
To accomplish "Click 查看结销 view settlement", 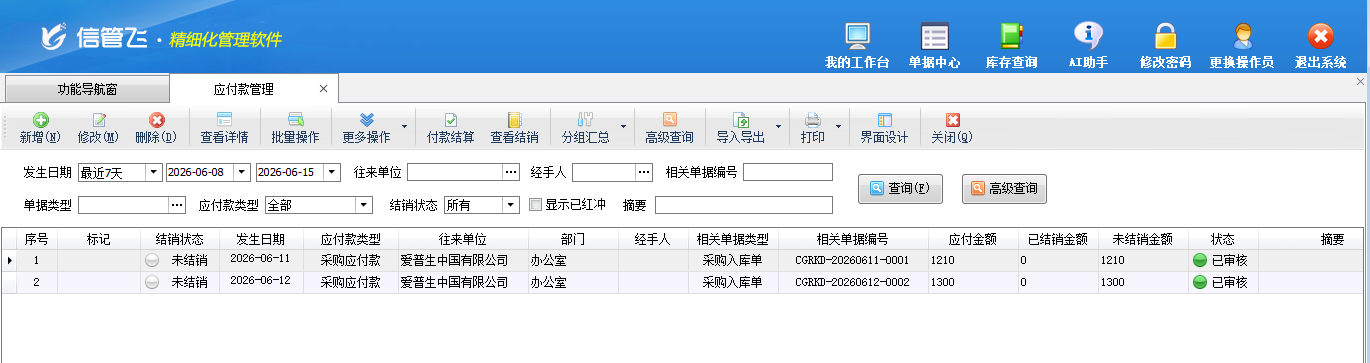I will click(x=514, y=128).
